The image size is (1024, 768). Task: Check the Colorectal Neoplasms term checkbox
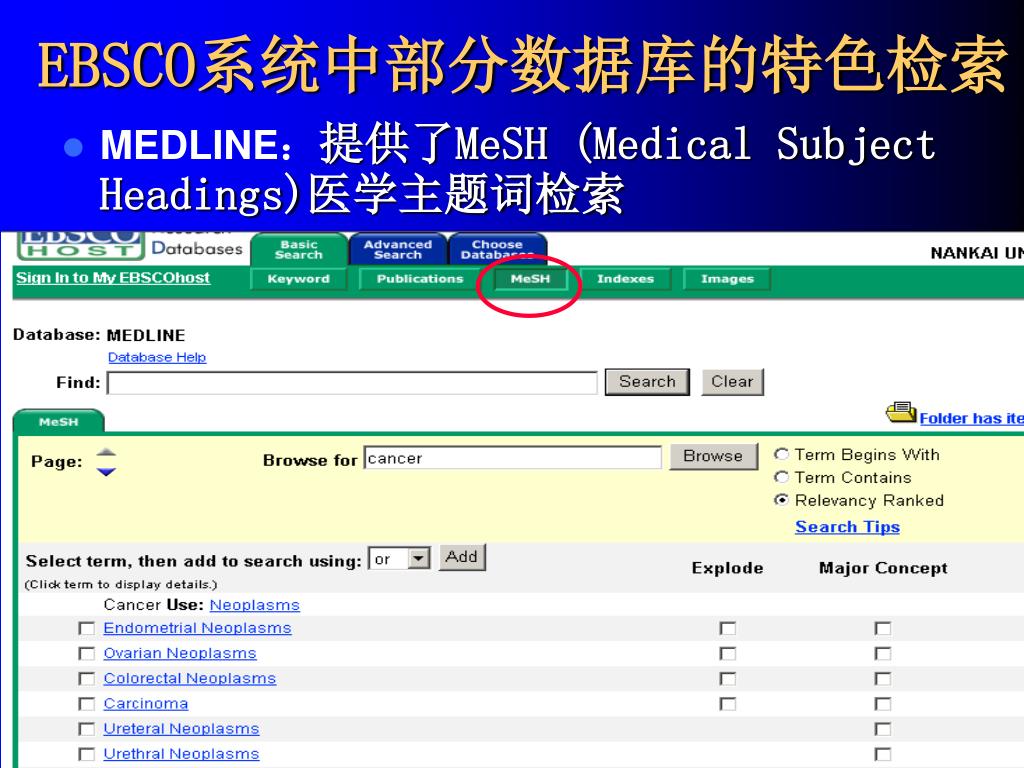(x=86, y=679)
